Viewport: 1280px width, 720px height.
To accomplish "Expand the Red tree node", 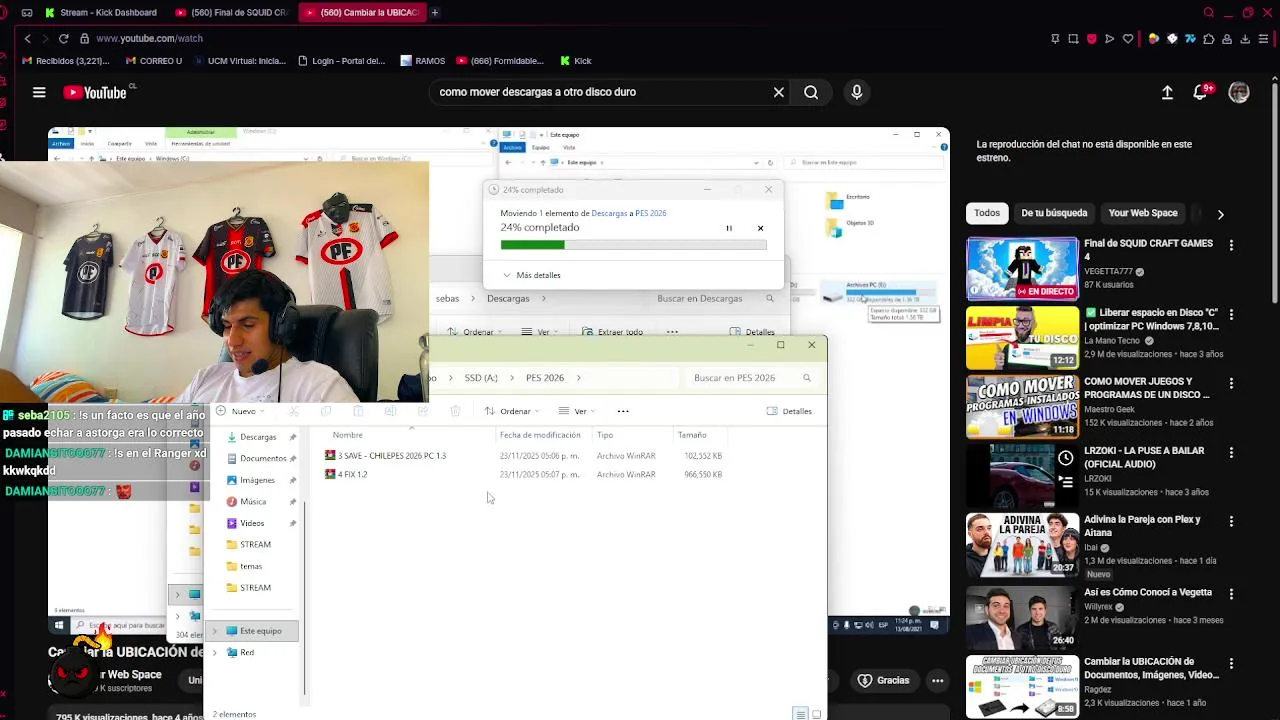I will (214, 652).
